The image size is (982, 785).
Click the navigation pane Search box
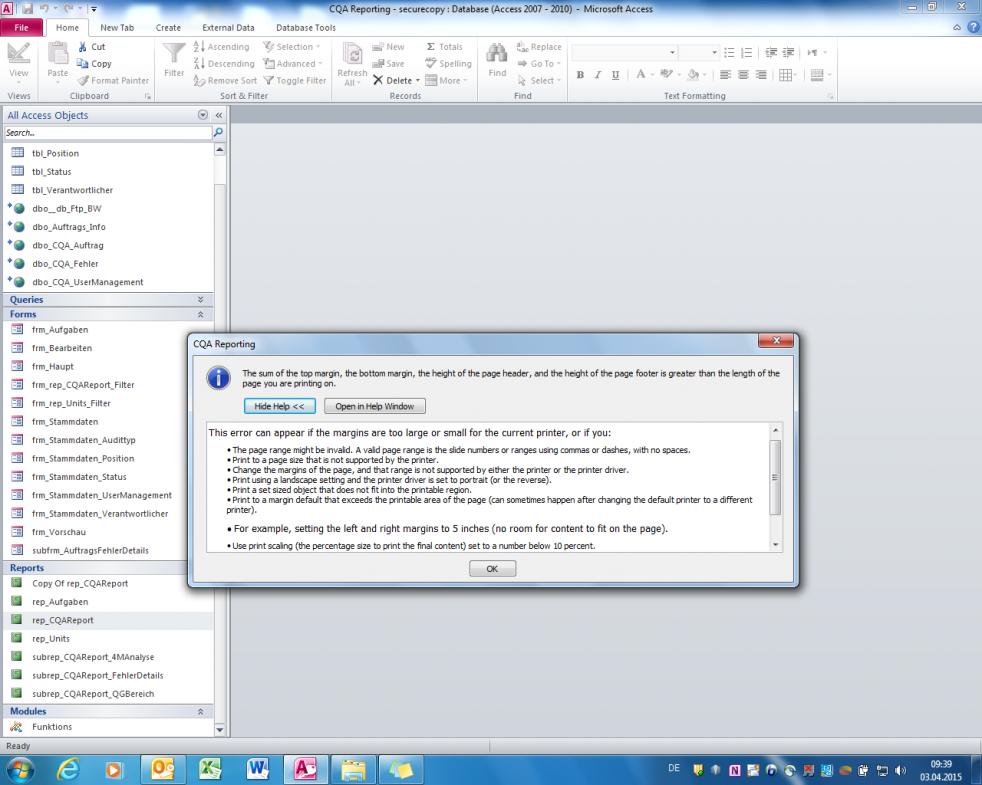click(x=108, y=133)
